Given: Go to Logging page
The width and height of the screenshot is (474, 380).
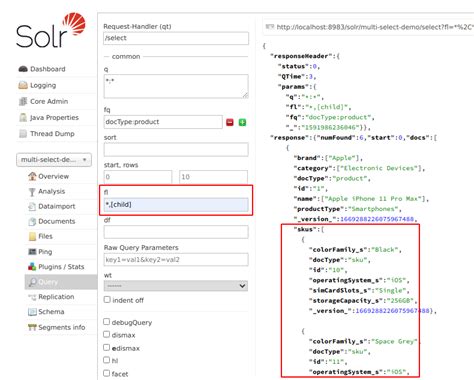Looking at the screenshot, I should point(43,85).
